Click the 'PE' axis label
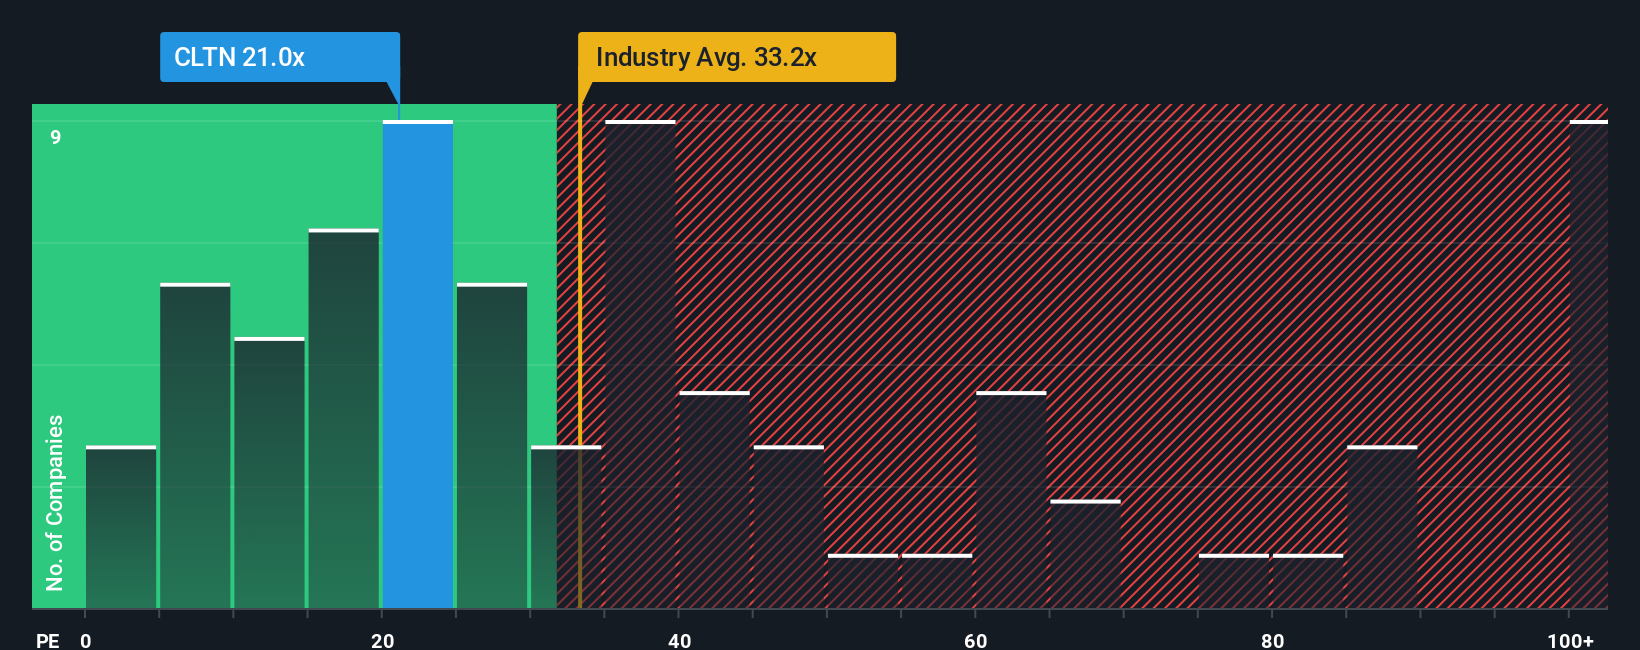The height and width of the screenshot is (650, 1640). click(x=48, y=641)
